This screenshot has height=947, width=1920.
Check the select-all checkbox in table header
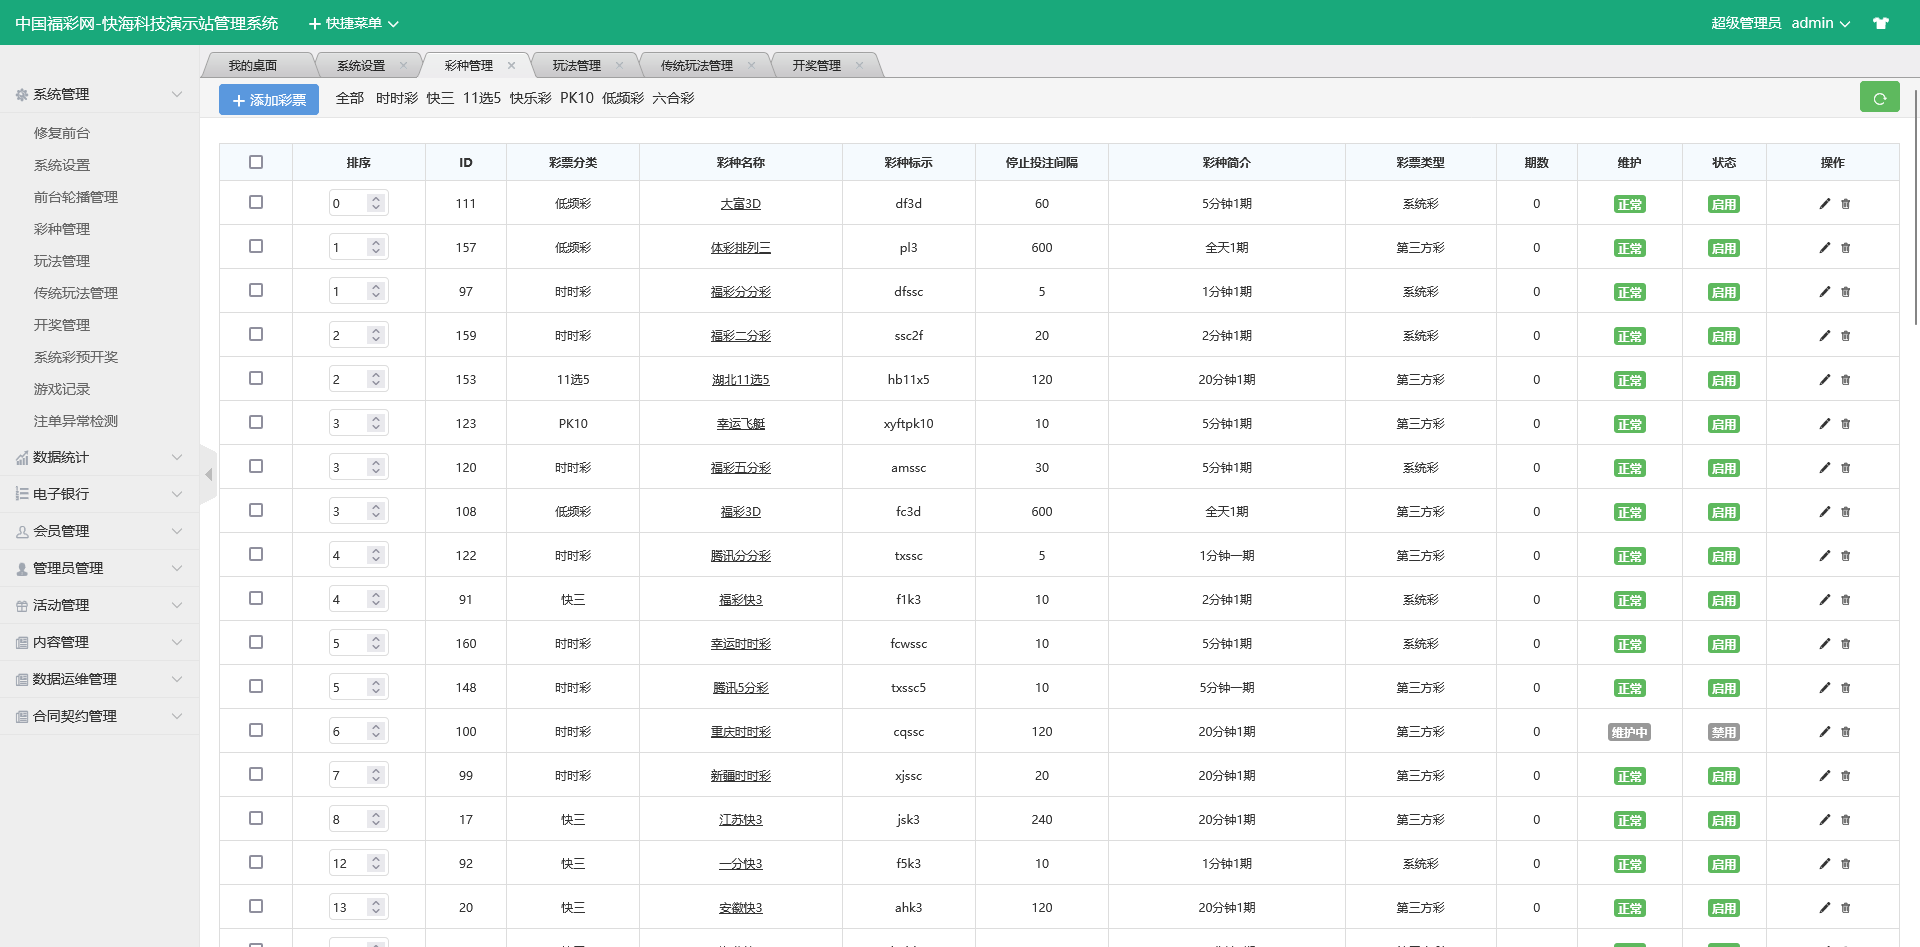pyautogui.click(x=256, y=162)
